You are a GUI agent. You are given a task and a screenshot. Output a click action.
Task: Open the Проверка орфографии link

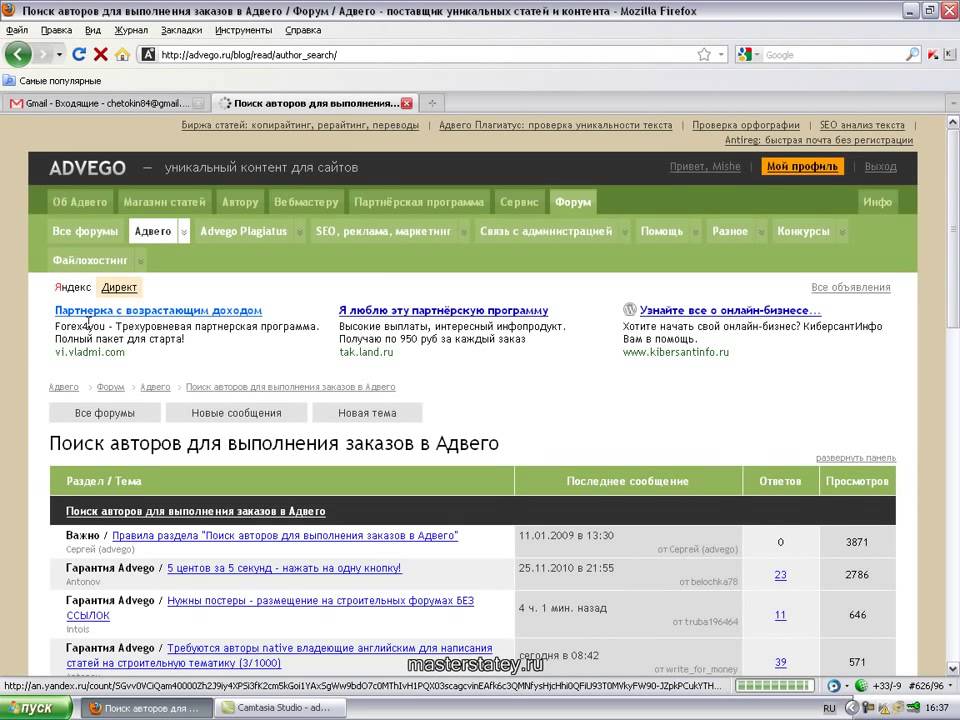pos(746,125)
